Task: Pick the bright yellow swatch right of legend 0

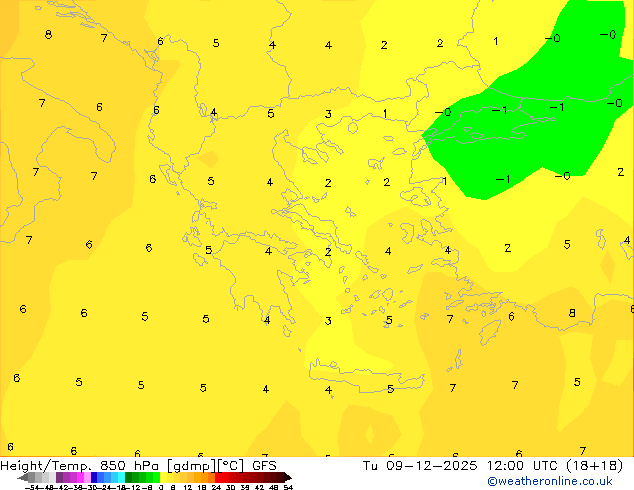Action: [164, 478]
